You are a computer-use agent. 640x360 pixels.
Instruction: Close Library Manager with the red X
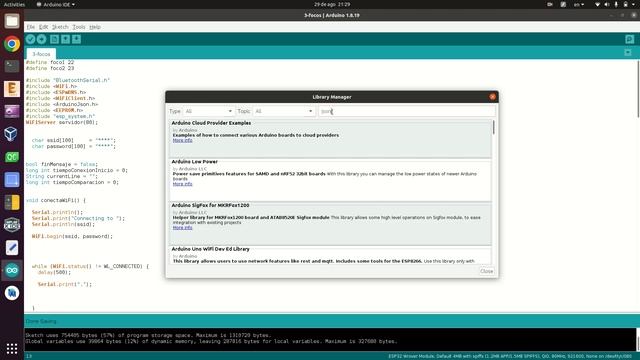click(x=492, y=97)
